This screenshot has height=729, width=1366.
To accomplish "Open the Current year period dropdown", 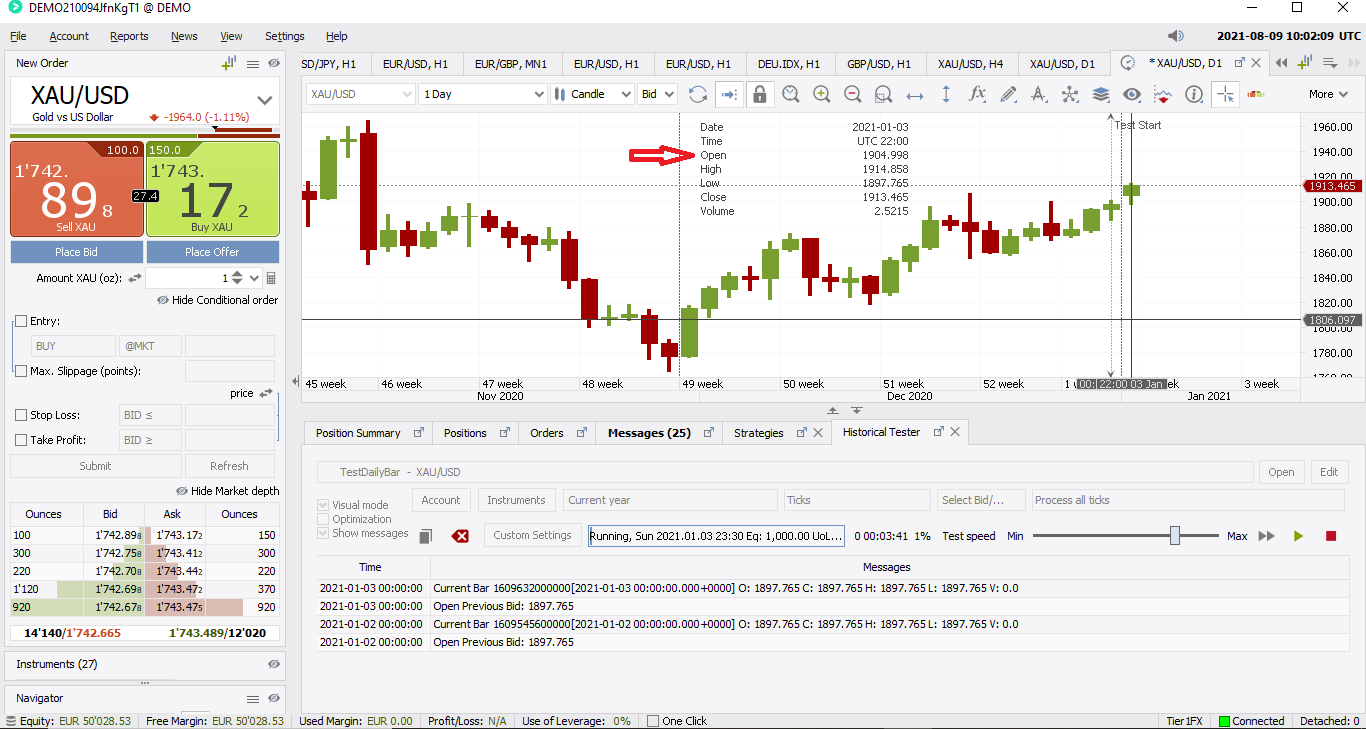I will [x=670, y=500].
